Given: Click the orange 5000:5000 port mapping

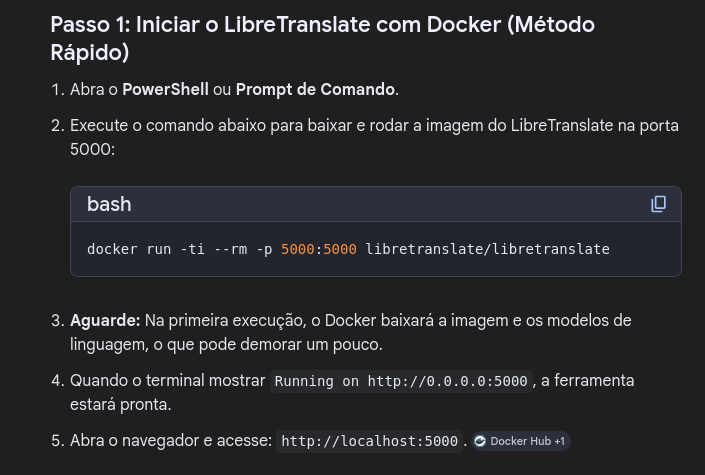Looking at the screenshot, I should (319, 249).
